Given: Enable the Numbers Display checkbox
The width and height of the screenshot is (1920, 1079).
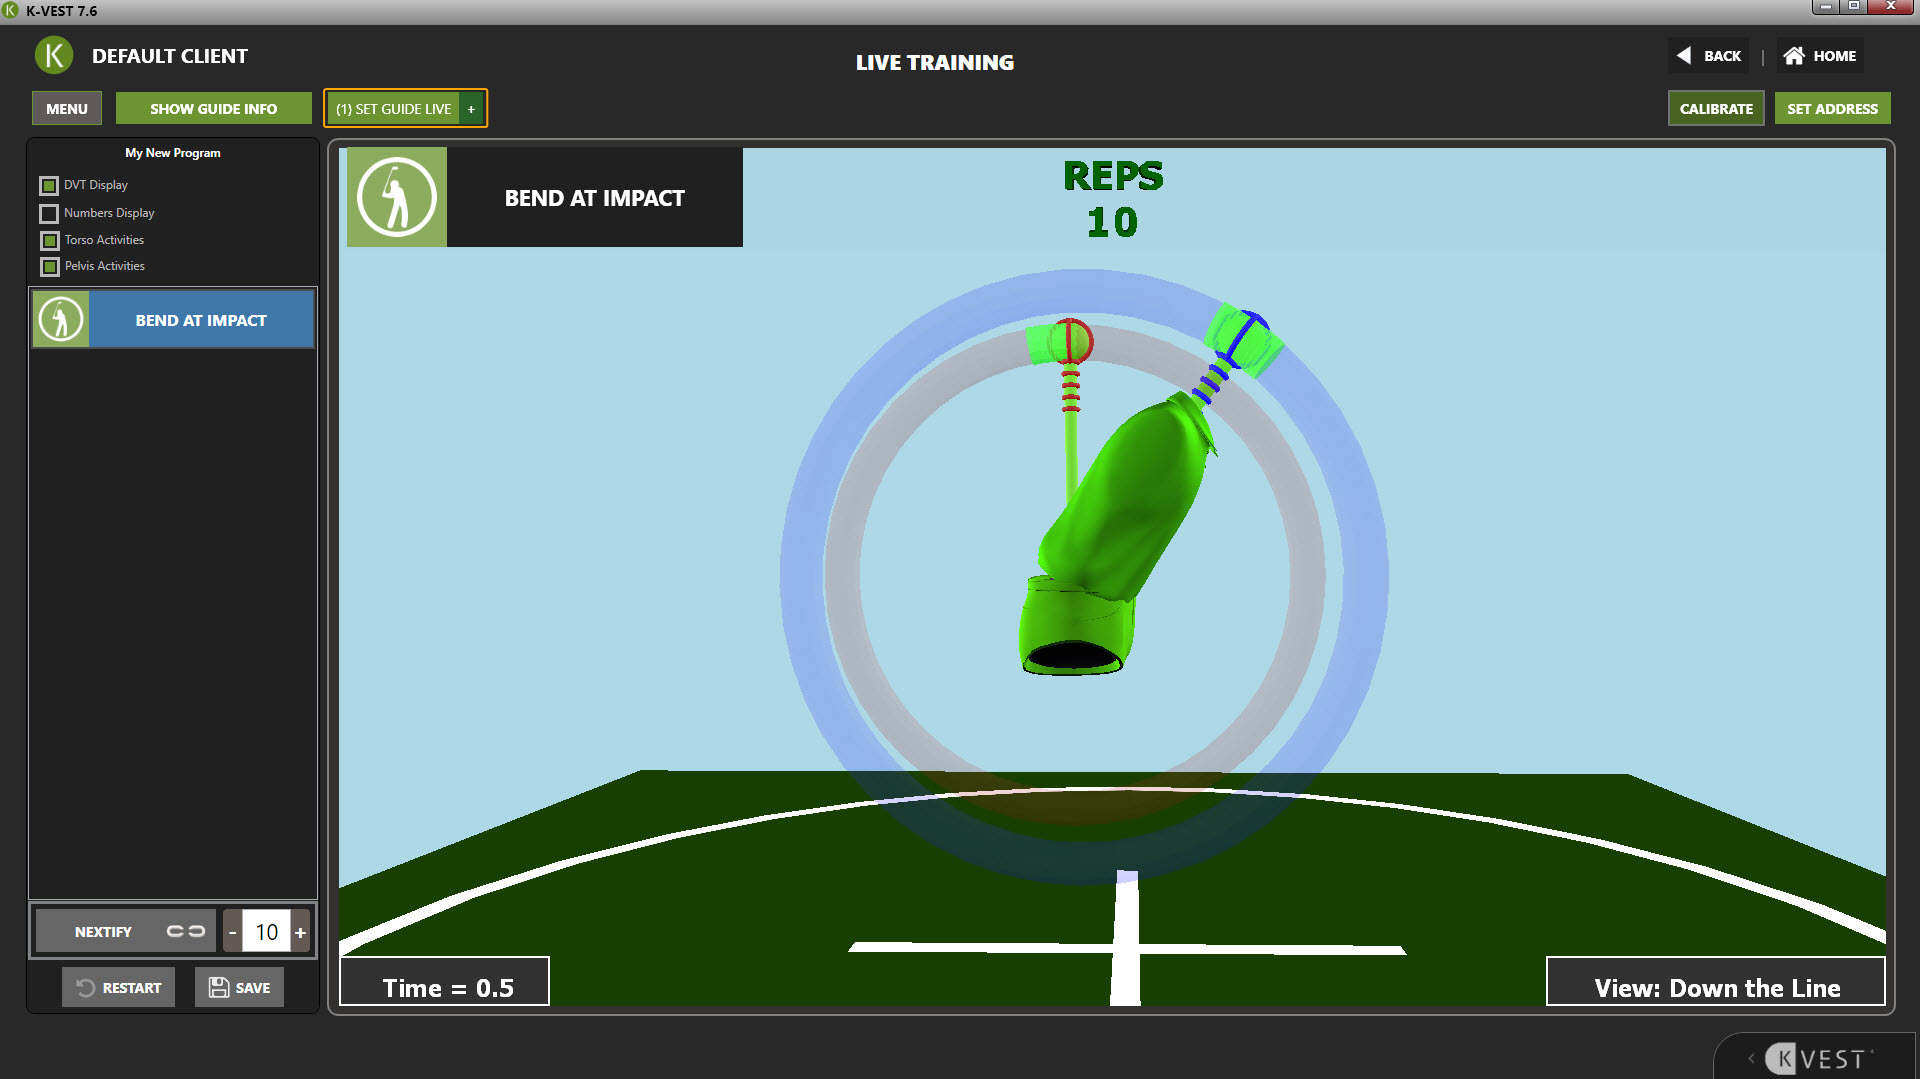Looking at the screenshot, I should pyautogui.click(x=49, y=214).
